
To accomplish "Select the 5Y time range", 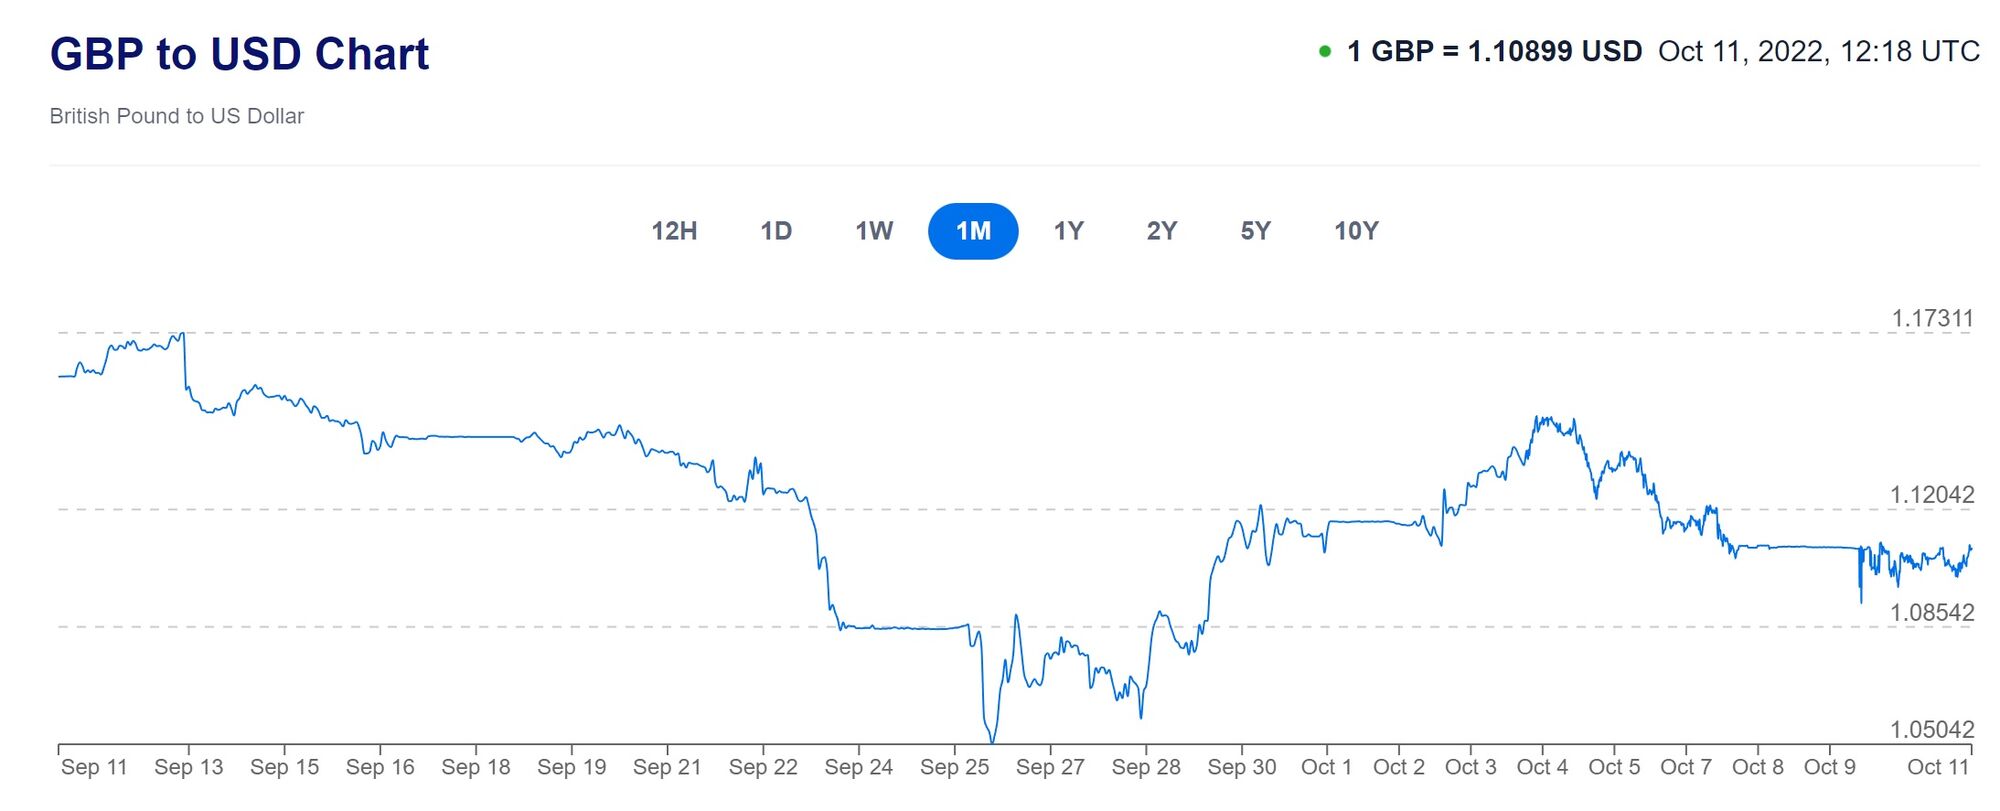I will point(1255,231).
